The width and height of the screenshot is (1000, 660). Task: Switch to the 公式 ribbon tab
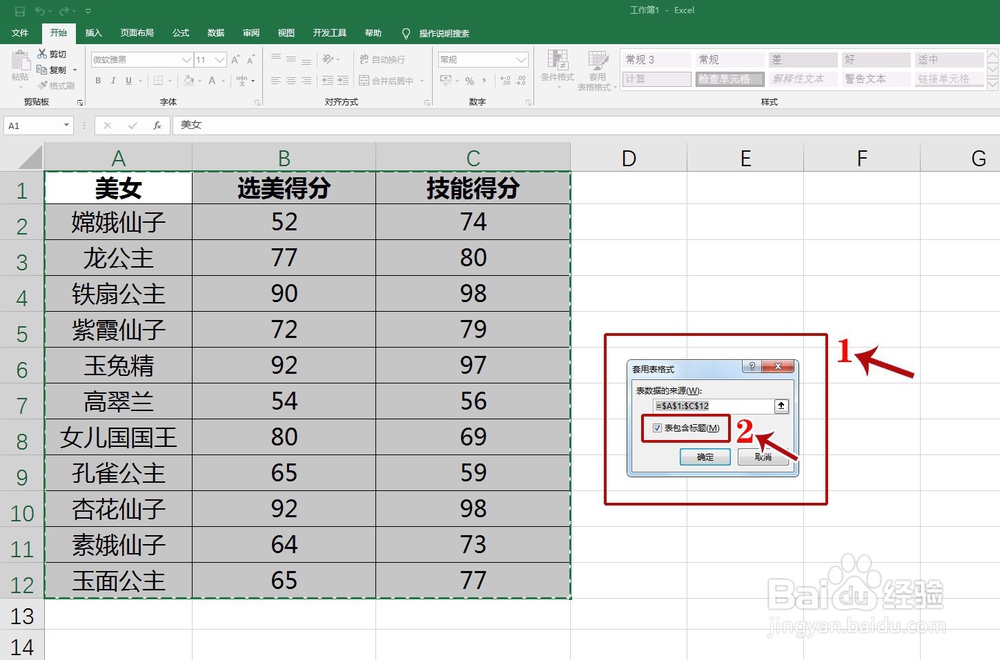coord(180,33)
